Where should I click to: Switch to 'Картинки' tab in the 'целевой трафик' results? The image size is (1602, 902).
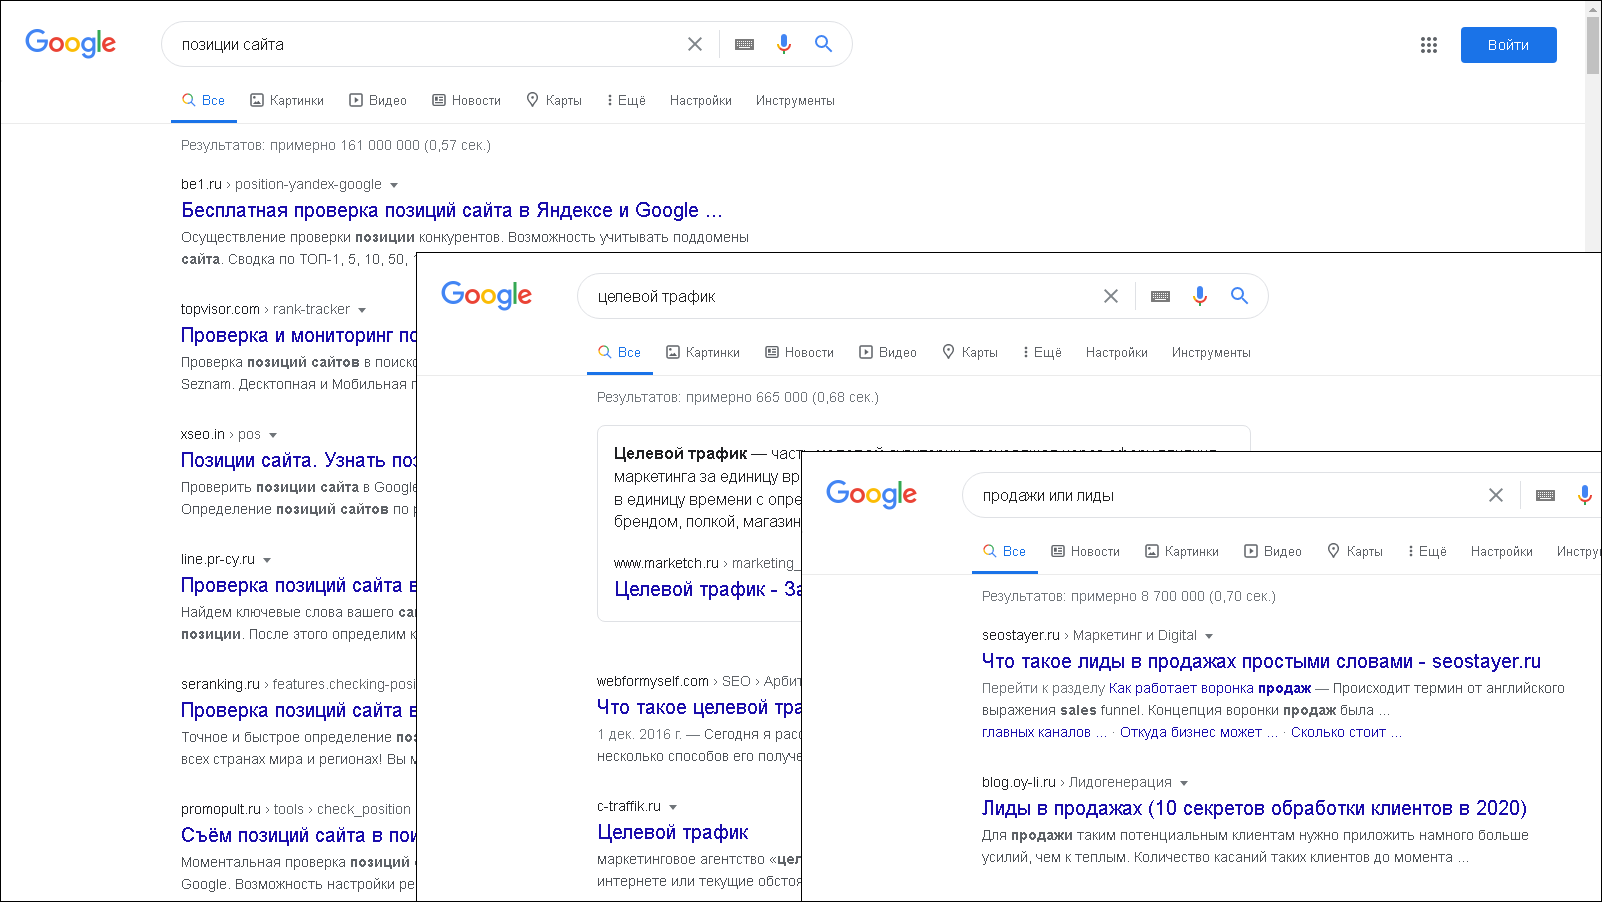click(703, 353)
